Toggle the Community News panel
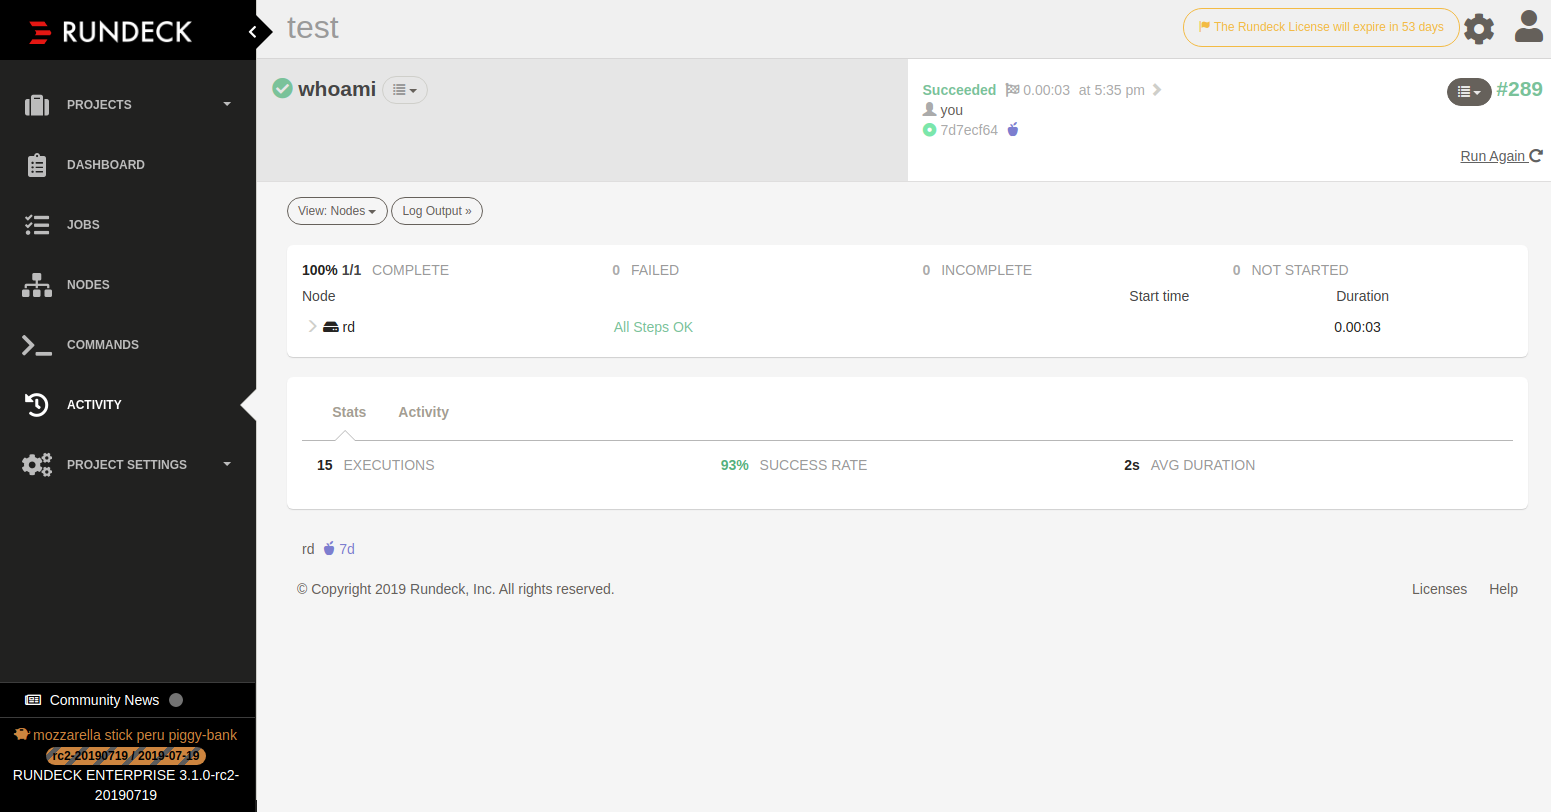This screenshot has height=812, width=1551. pos(103,700)
